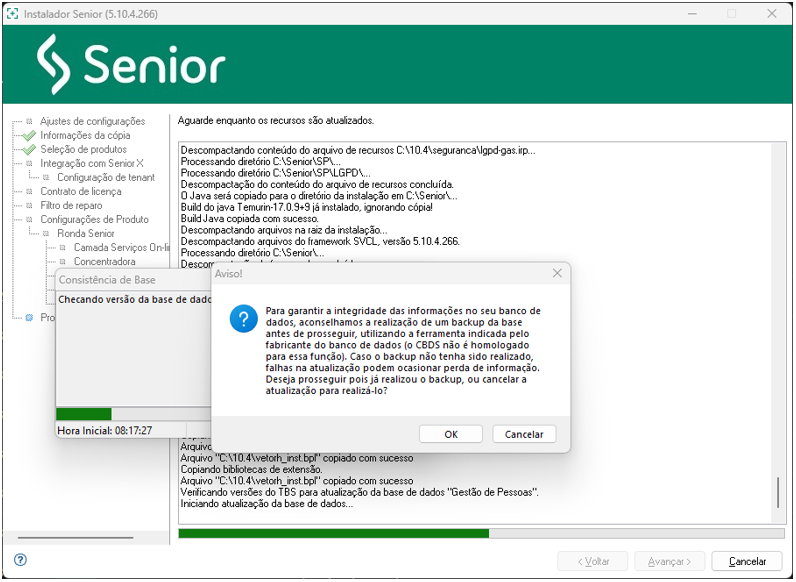Select Integração com Senior X step

coord(92,164)
